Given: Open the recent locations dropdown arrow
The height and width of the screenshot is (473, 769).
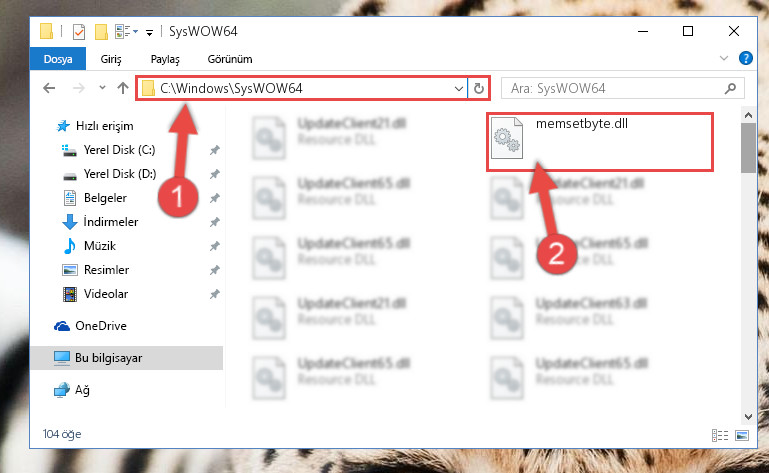Looking at the screenshot, I should [102, 88].
